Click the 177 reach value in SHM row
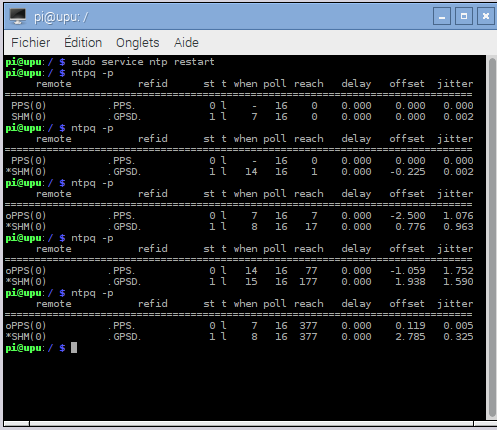497x430 pixels. pyautogui.click(x=308, y=282)
